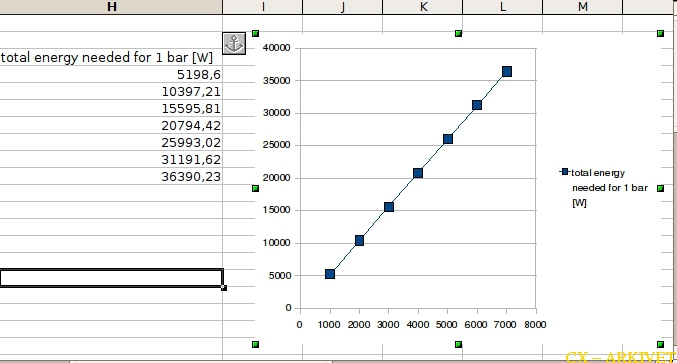This screenshot has height=363, width=677.
Task: Select column I header
Action: 263,6
